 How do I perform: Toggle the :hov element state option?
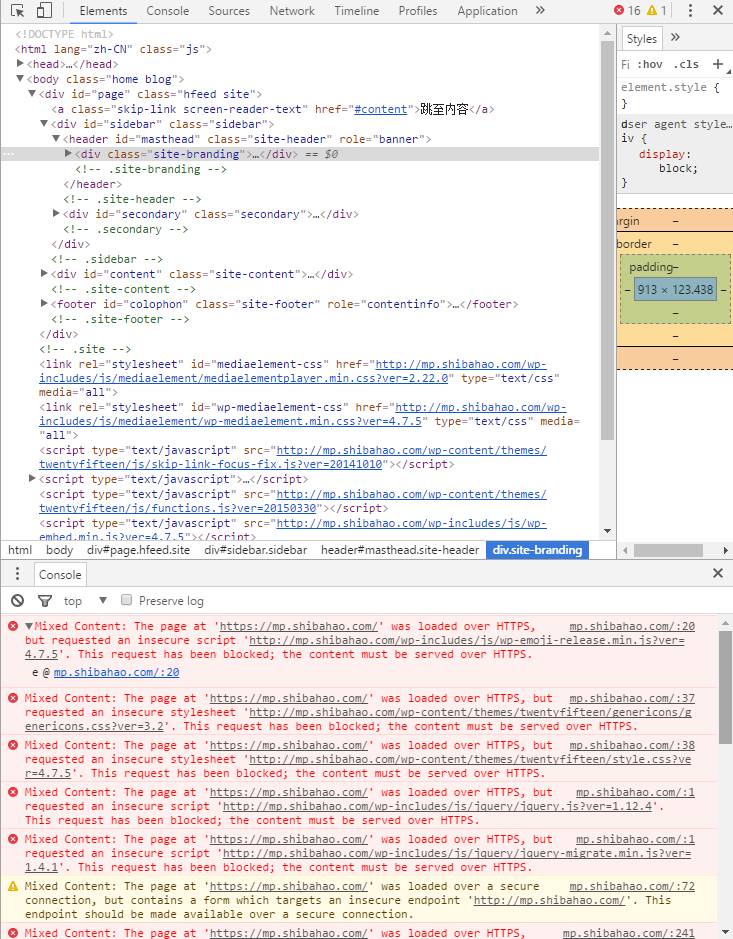click(650, 64)
